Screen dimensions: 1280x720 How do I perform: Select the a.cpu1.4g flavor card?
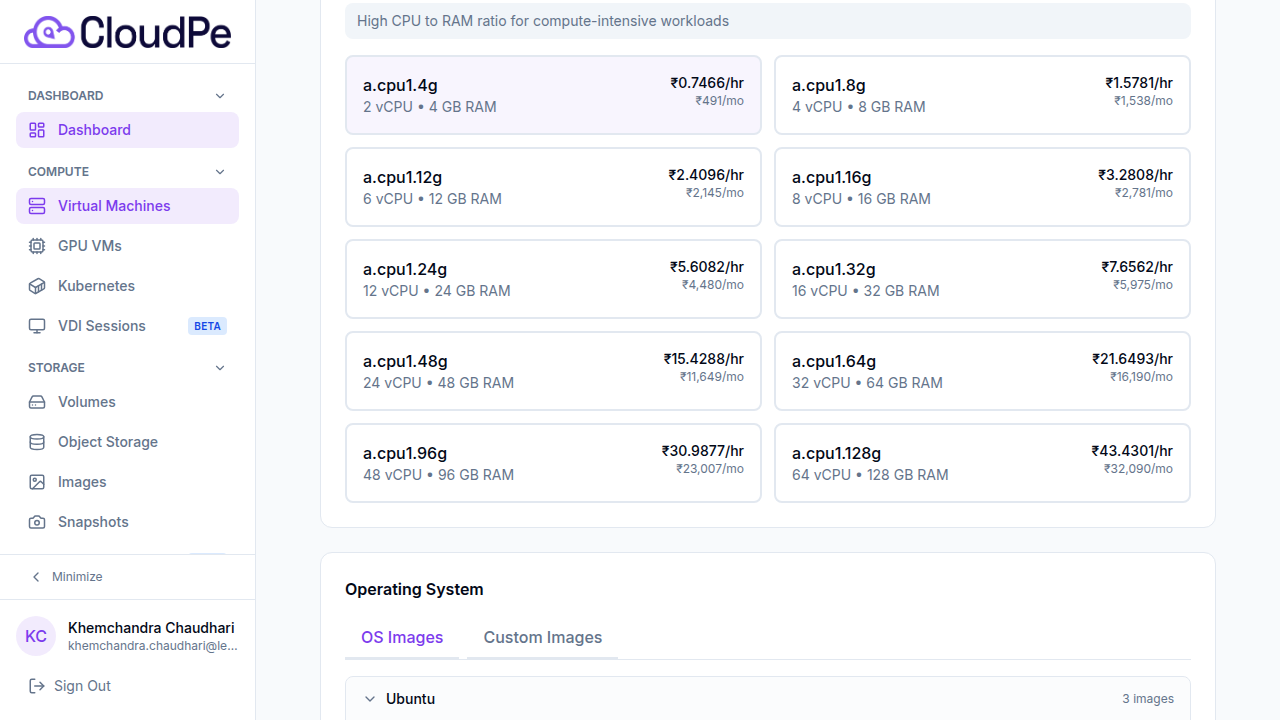pyautogui.click(x=553, y=95)
